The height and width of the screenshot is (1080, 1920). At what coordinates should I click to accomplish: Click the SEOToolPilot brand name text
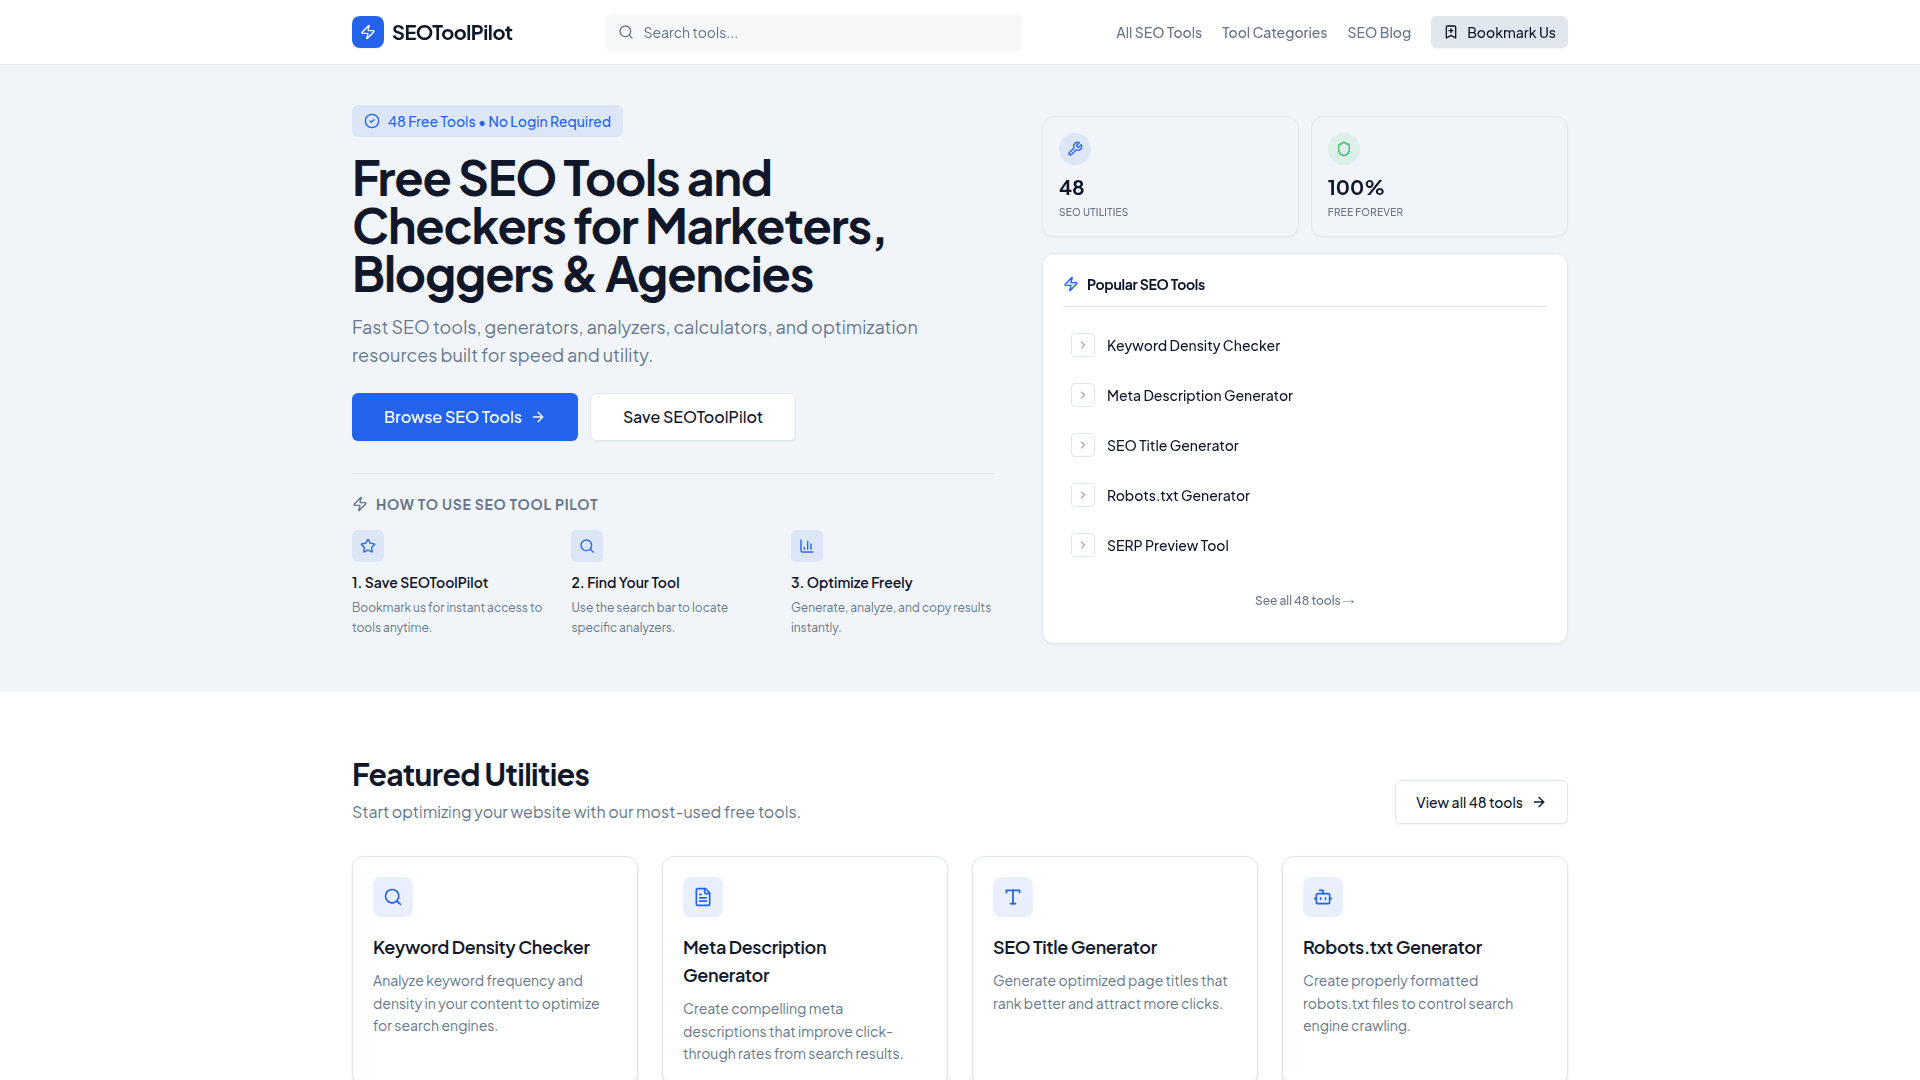(452, 32)
